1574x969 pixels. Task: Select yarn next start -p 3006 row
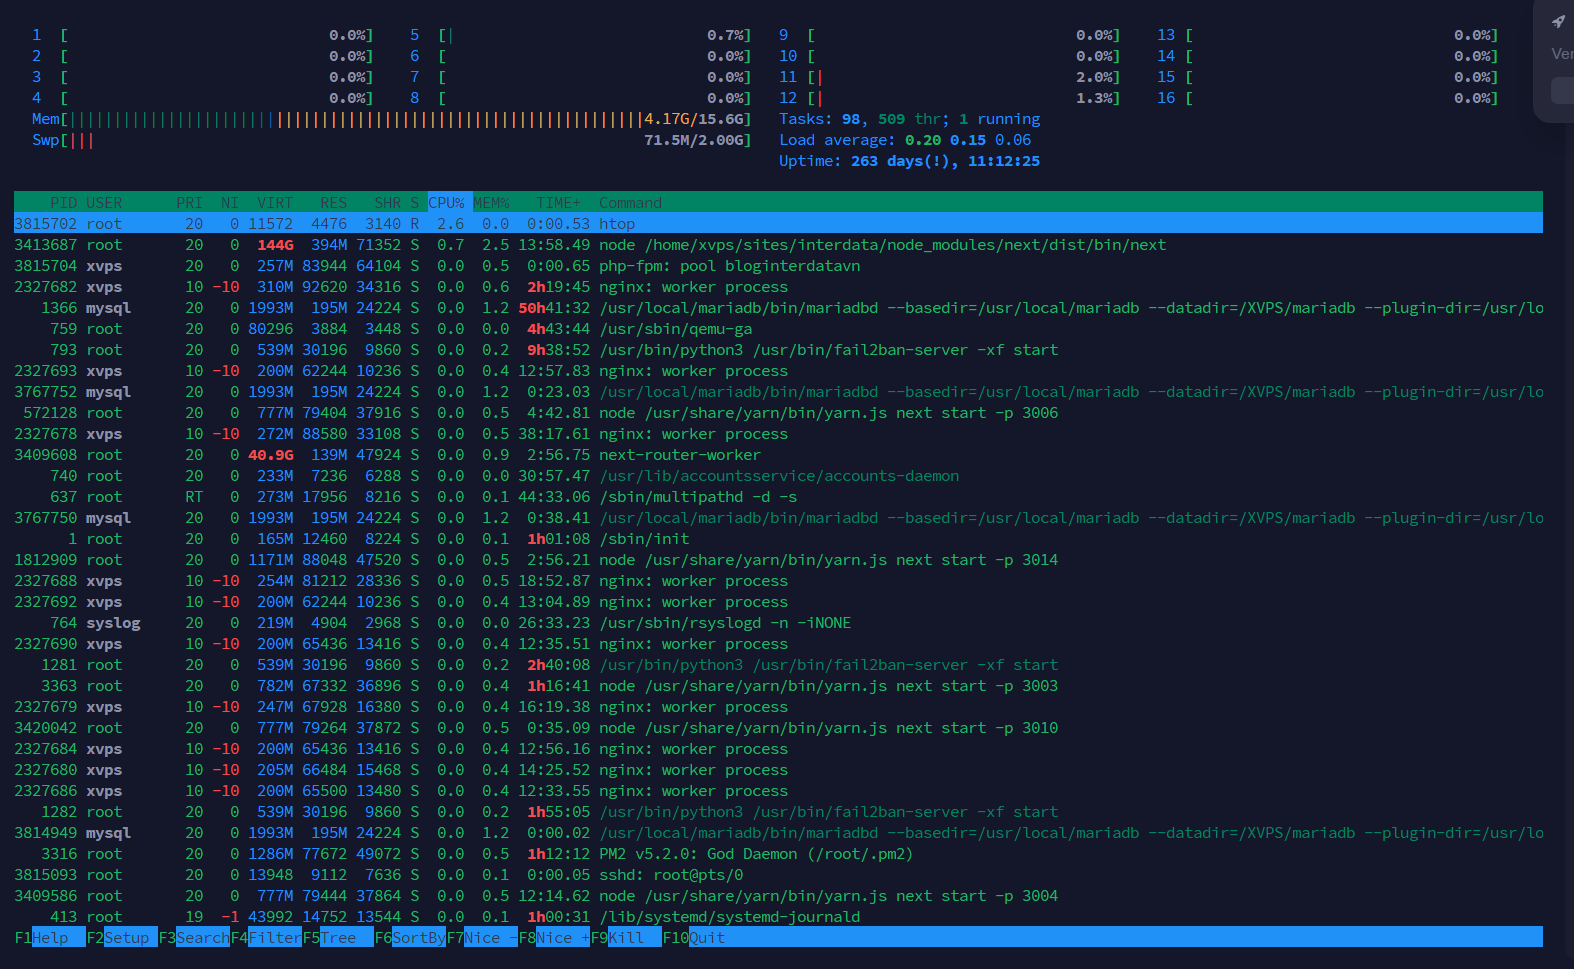pos(778,413)
